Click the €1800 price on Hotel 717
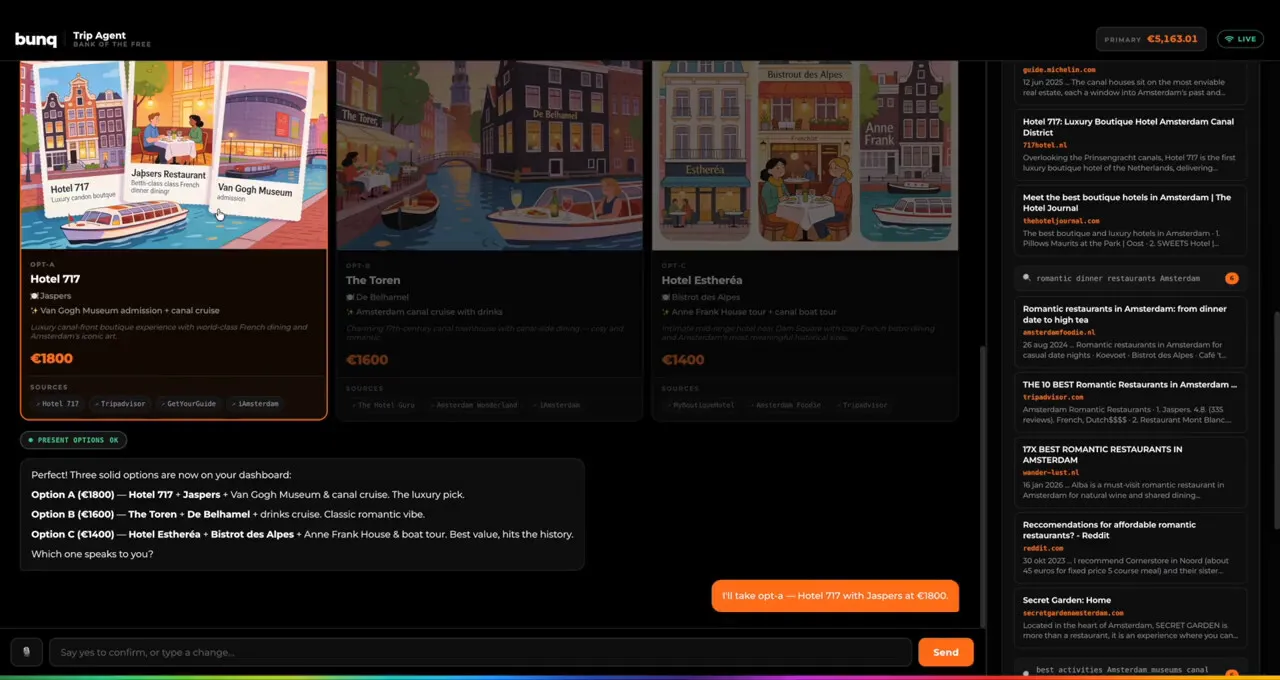Viewport: 1280px width, 680px height. tap(51, 358)
